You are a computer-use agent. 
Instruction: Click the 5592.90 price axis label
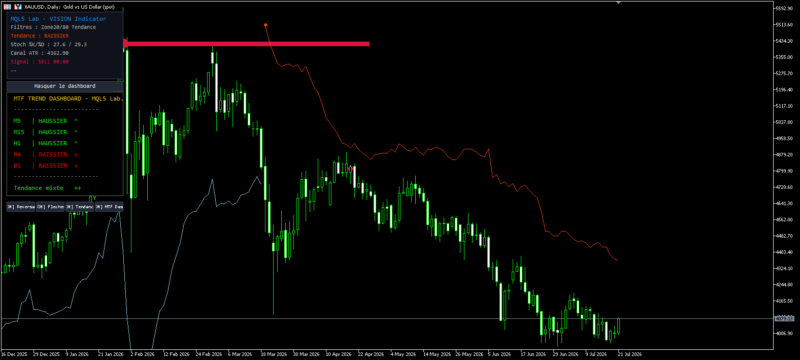[783, 8]
